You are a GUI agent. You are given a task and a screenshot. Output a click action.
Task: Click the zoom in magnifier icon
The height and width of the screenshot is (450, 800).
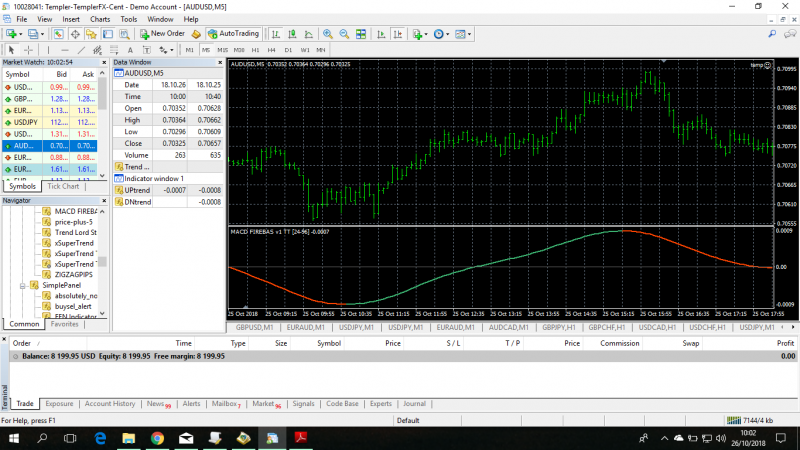pos(327,34)
